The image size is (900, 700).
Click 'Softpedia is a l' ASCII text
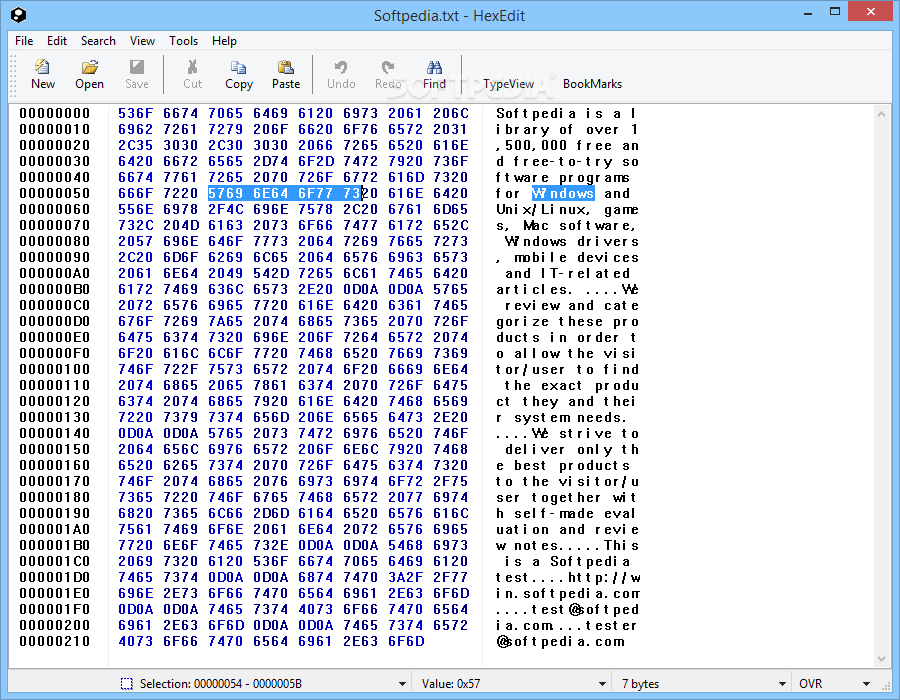(x=567, y=114)
